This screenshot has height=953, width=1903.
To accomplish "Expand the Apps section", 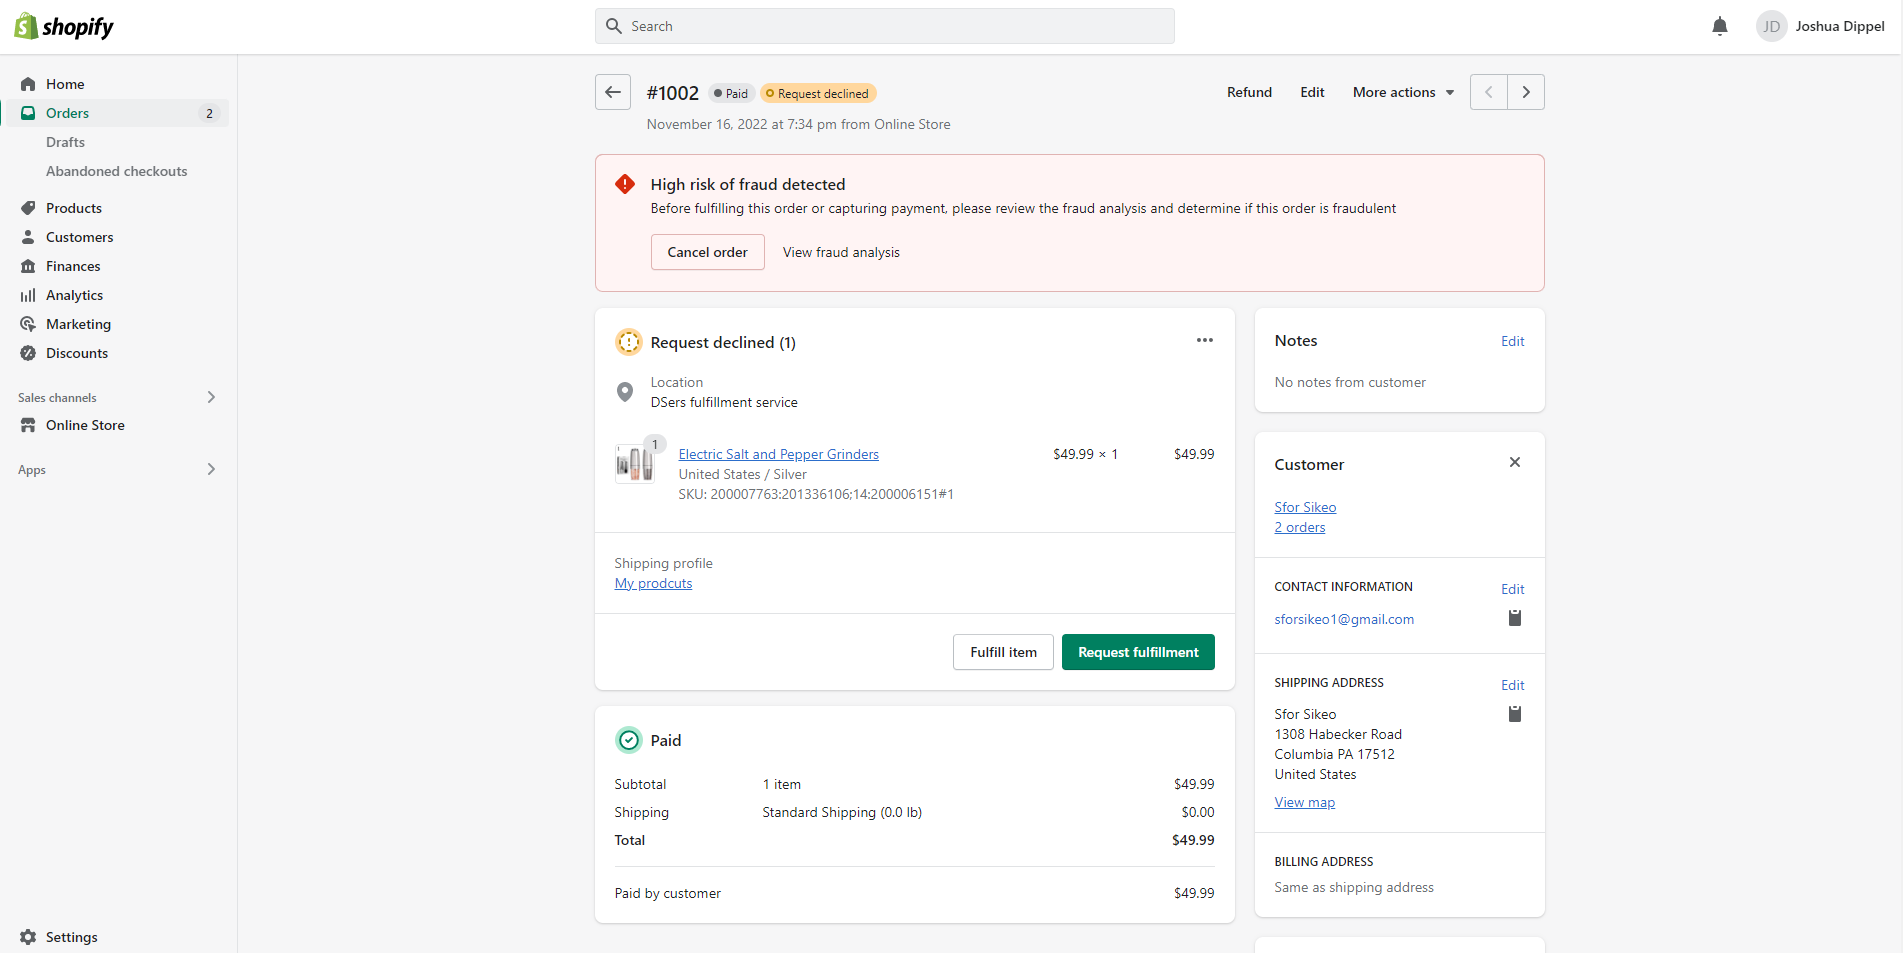I will (x=211, y=469).
